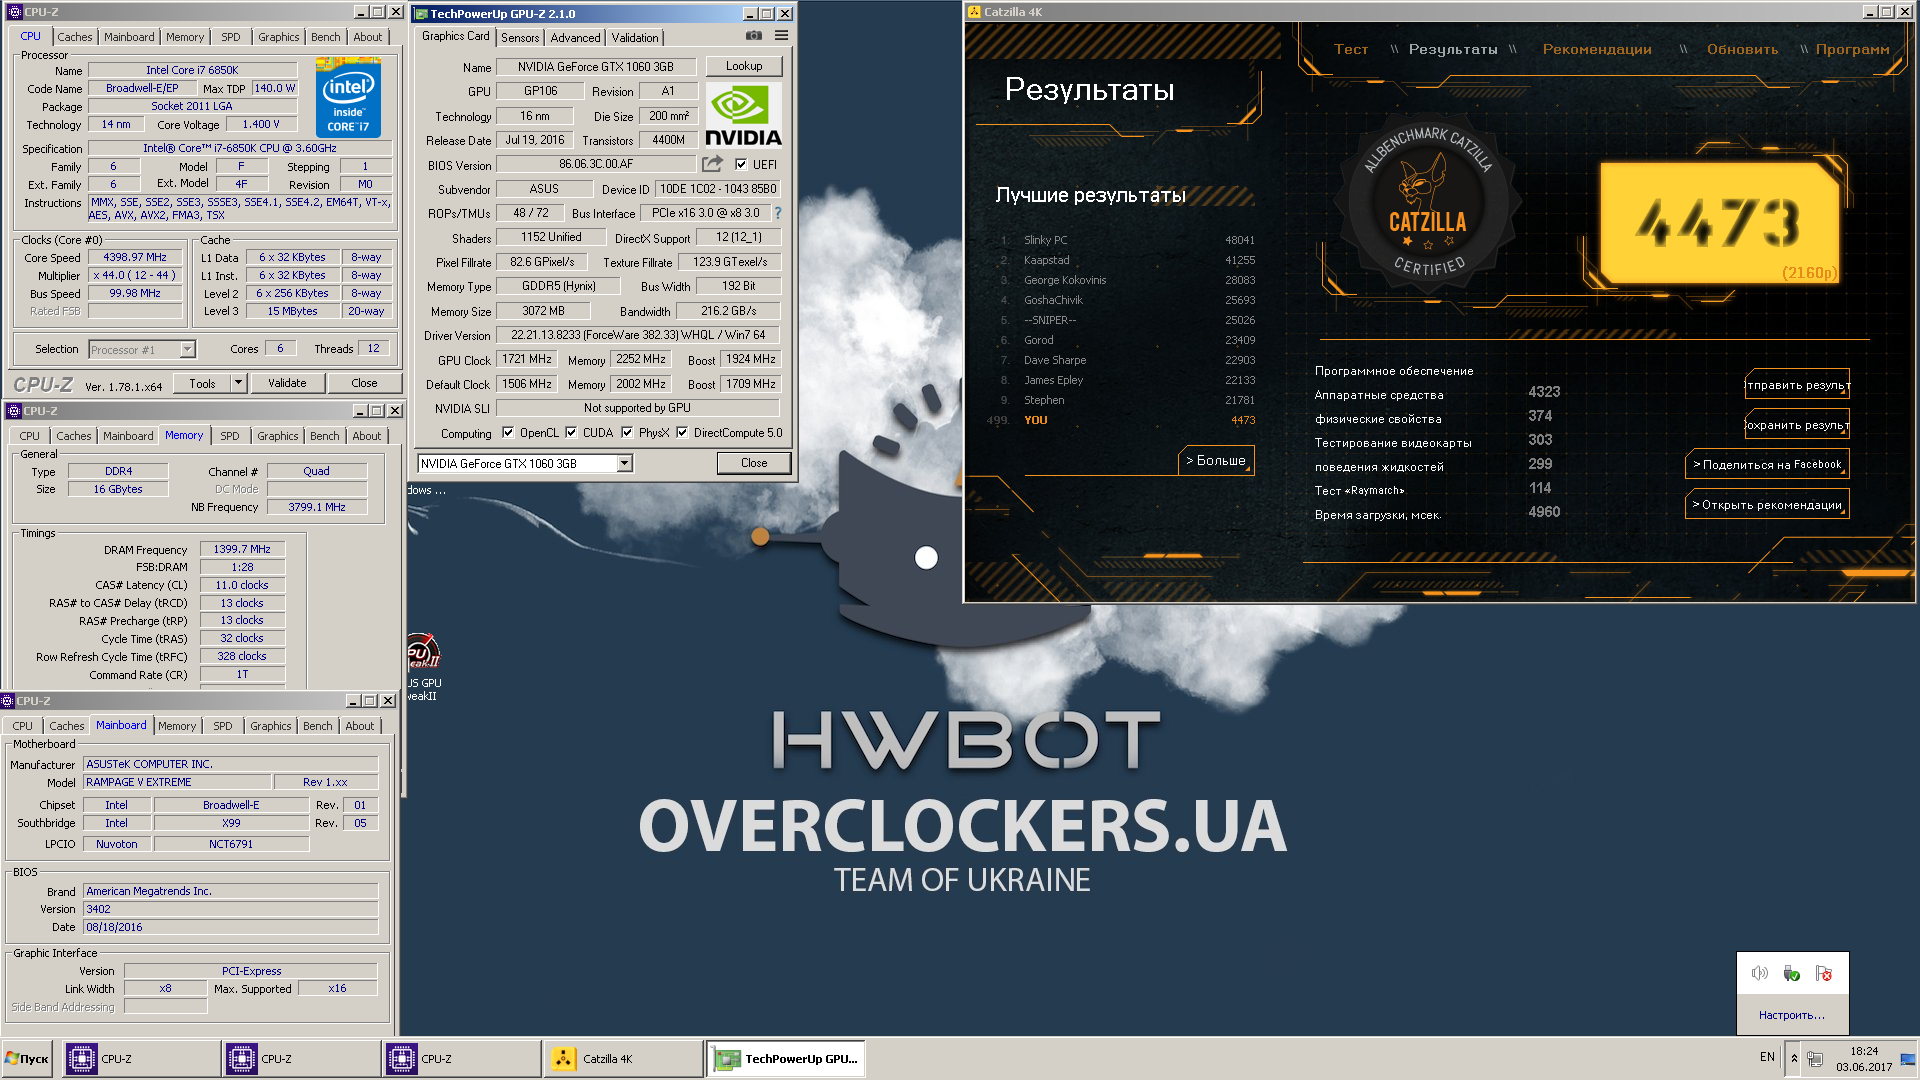Click the Настроить... link in tray popup
1920x1080 pixels.
point(1792,1015)
